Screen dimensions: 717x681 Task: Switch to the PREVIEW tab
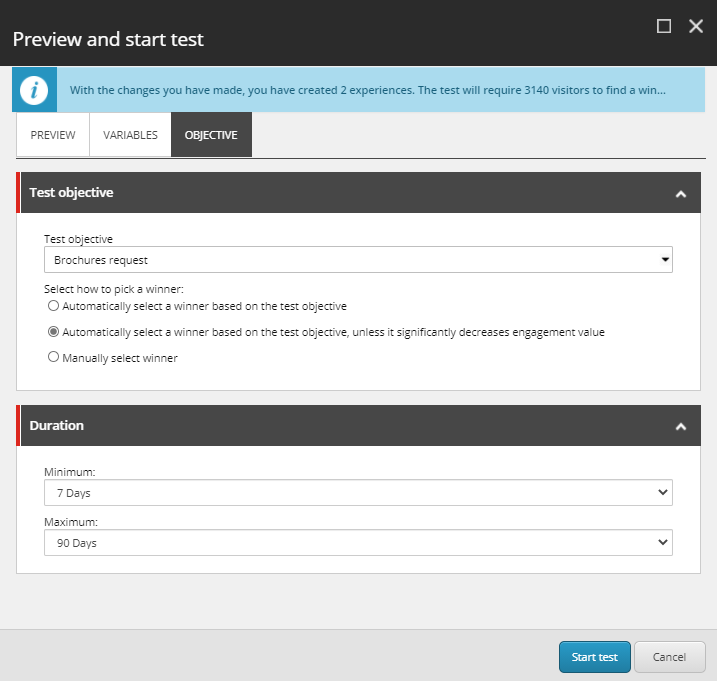pyautogui.click(x=53, y=135)
